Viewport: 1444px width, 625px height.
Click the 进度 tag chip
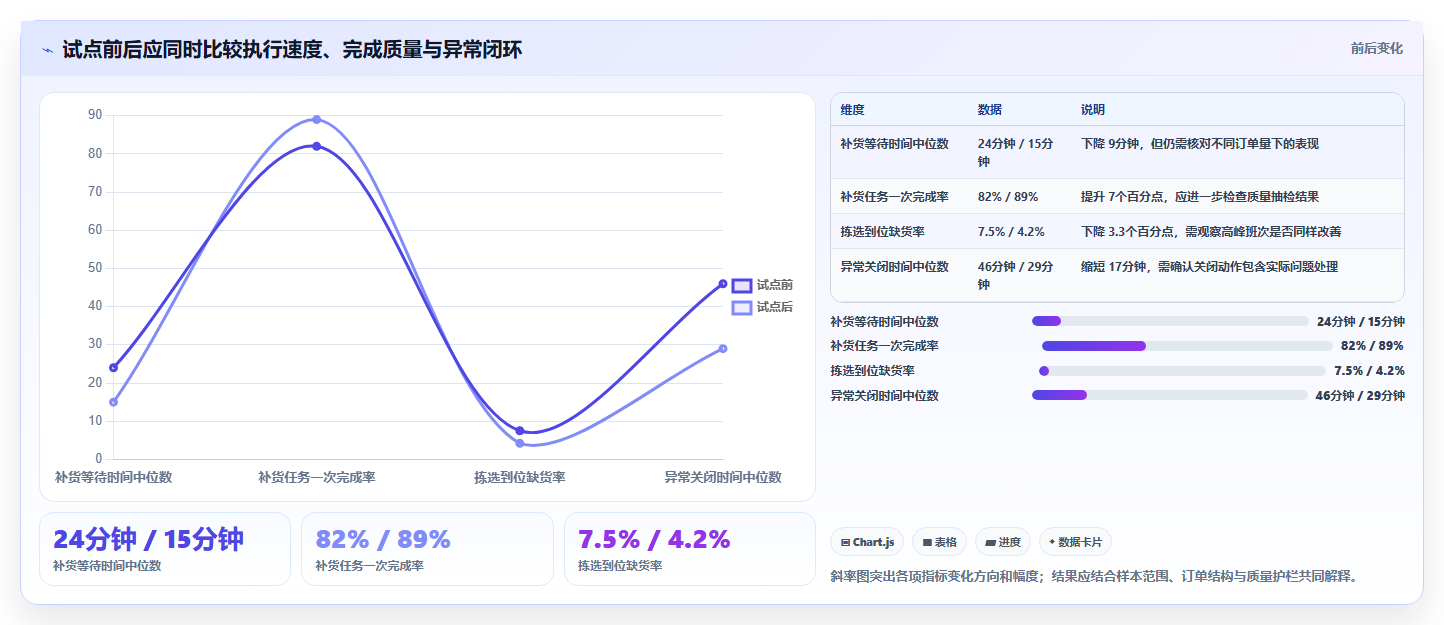point(1003,542)
